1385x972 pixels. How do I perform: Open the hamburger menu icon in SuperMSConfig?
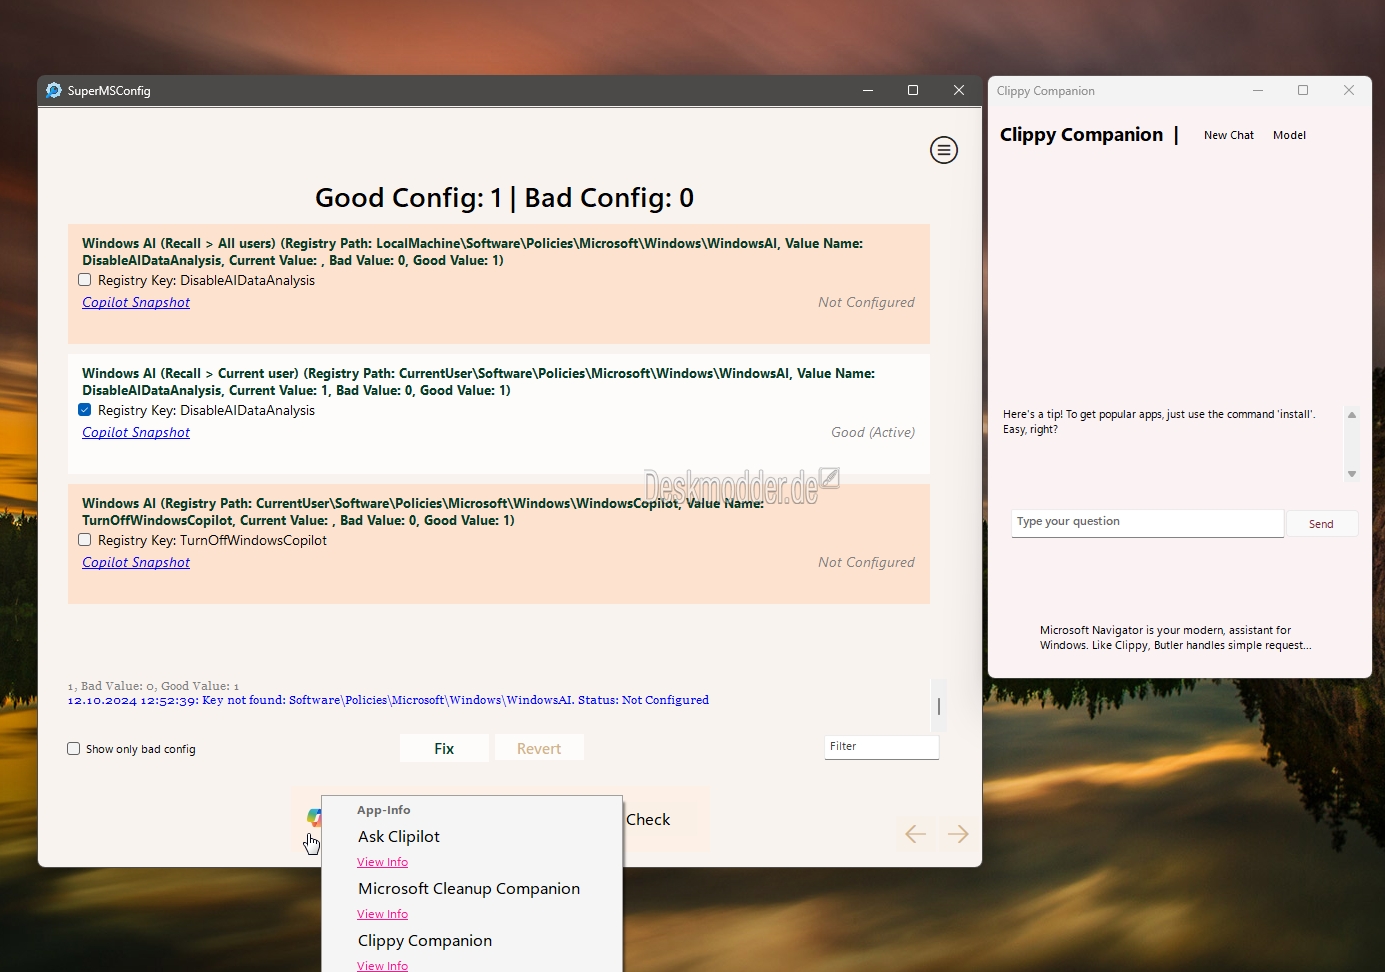944,150
